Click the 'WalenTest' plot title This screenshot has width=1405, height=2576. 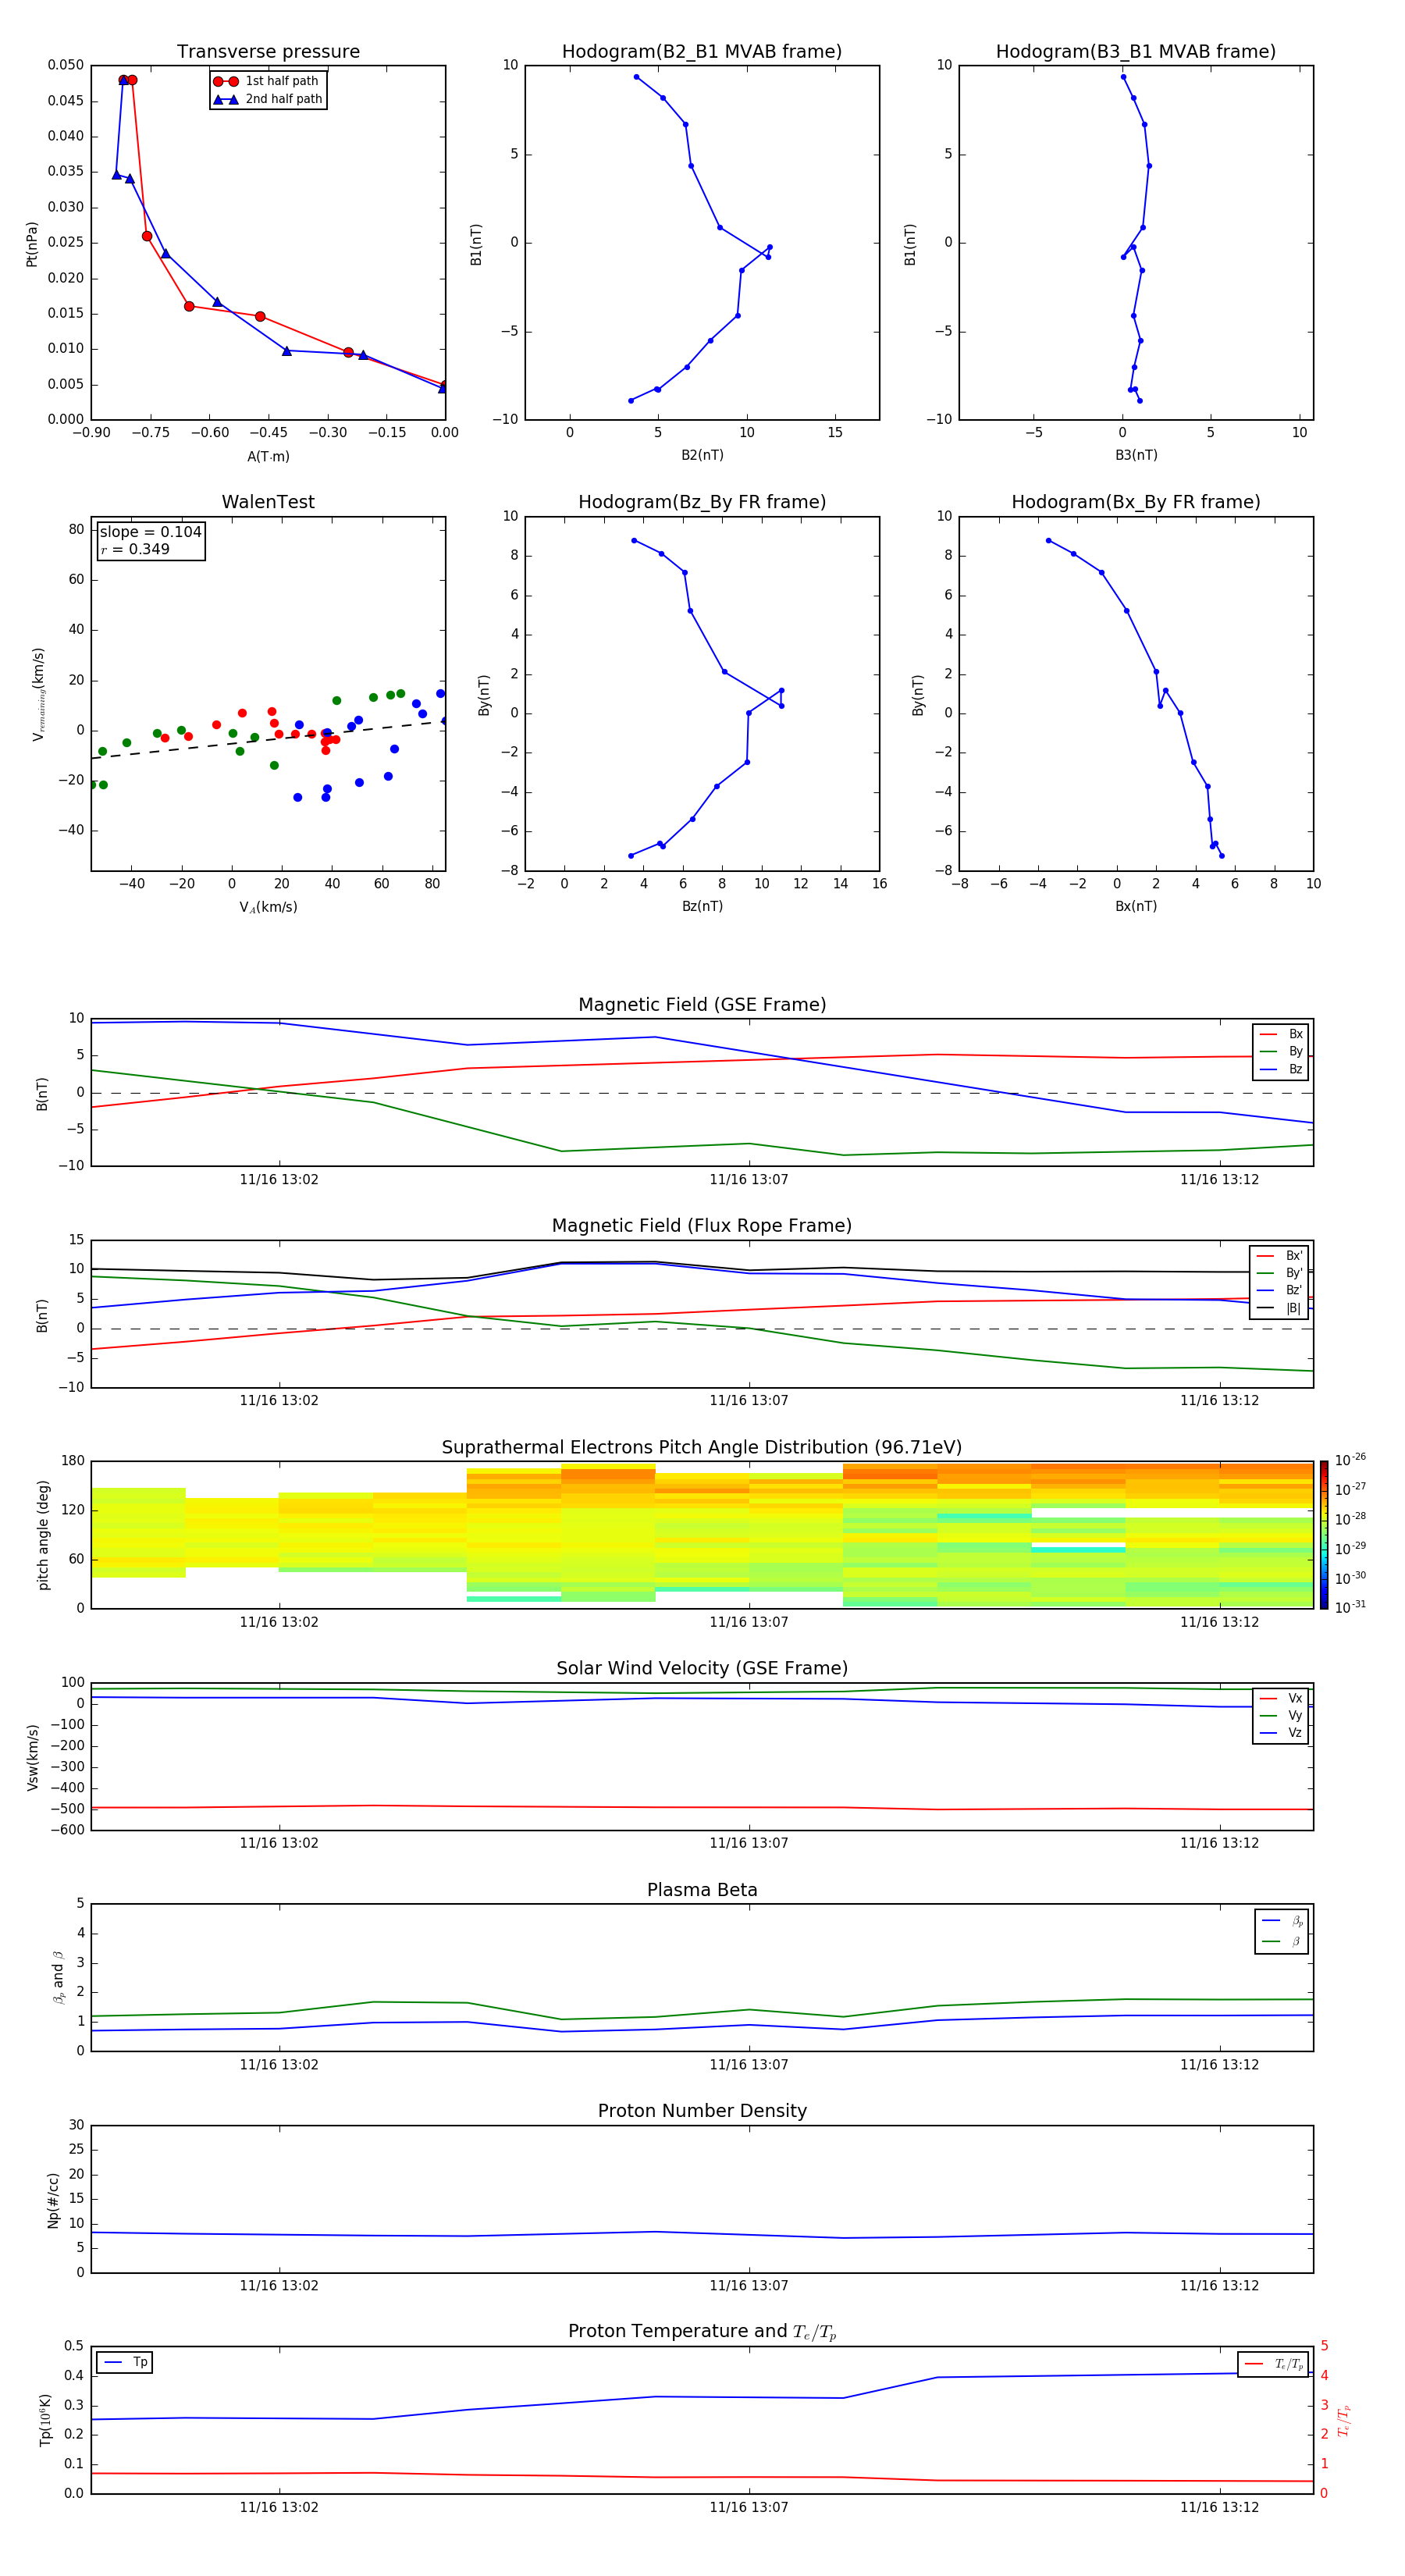(x=268, y=502)
